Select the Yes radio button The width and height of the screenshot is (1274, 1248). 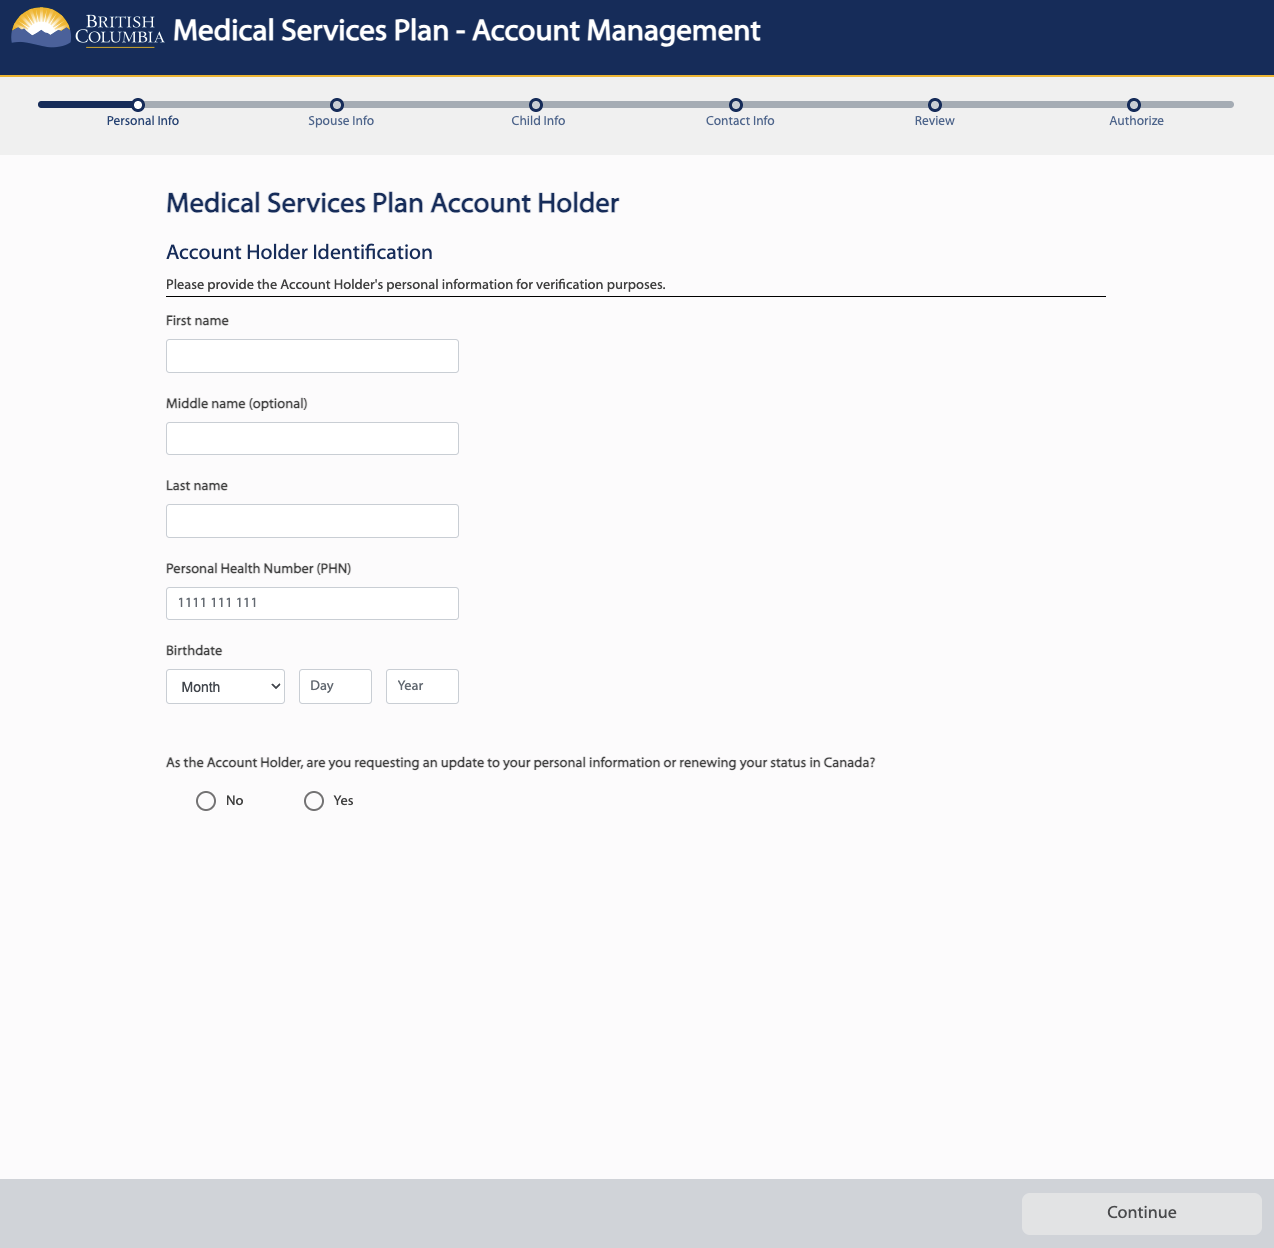314,801
